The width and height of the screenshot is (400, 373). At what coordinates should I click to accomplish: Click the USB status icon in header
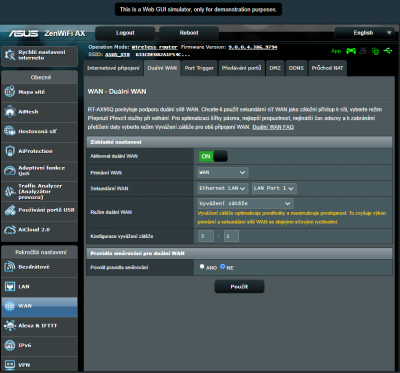coord(388,51)
